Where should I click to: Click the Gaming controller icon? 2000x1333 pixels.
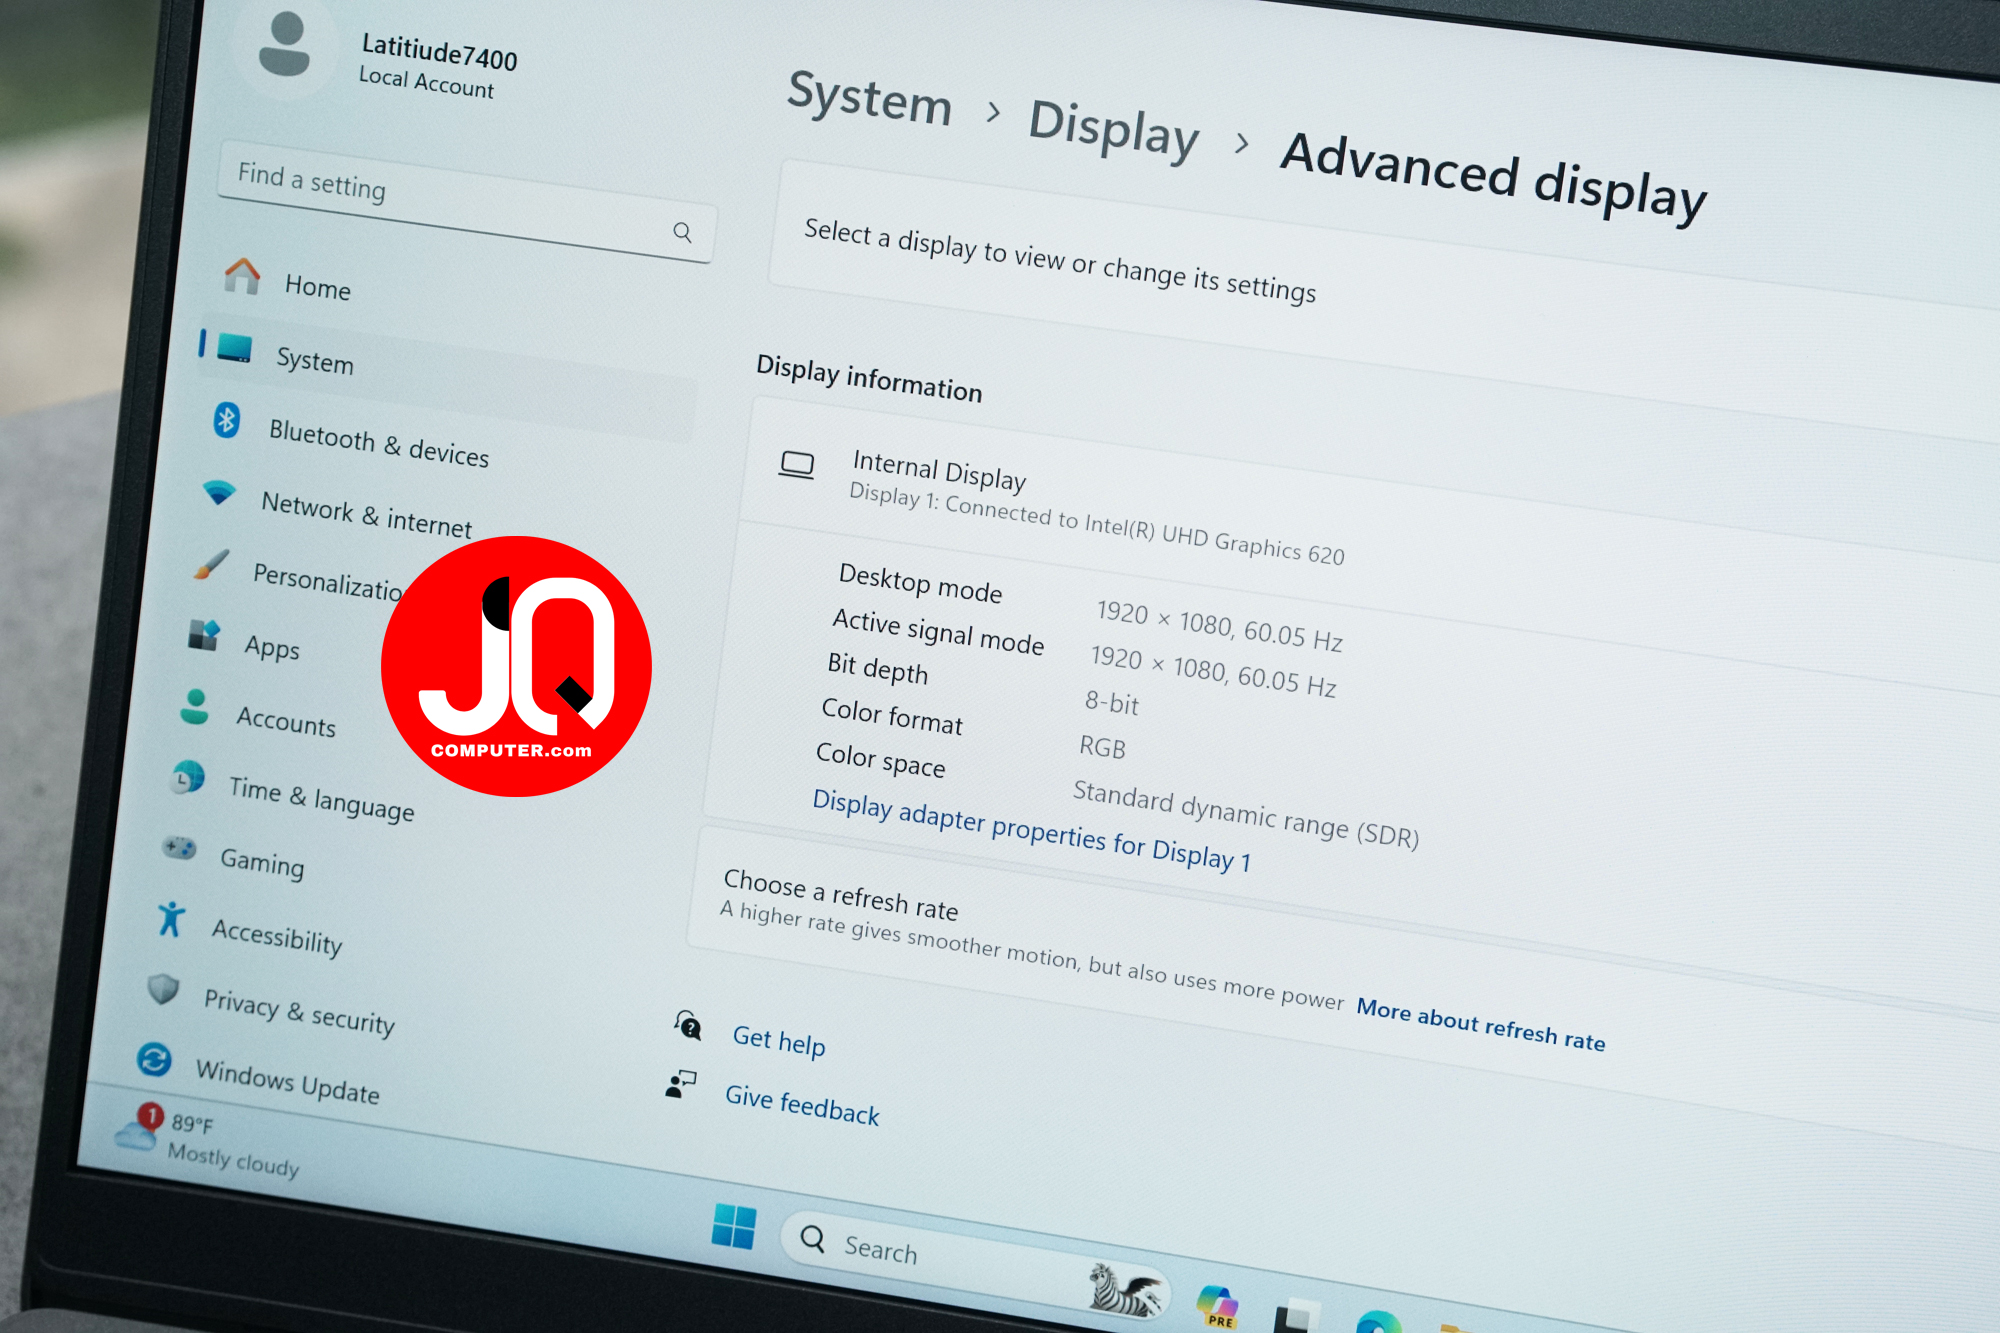180,849
